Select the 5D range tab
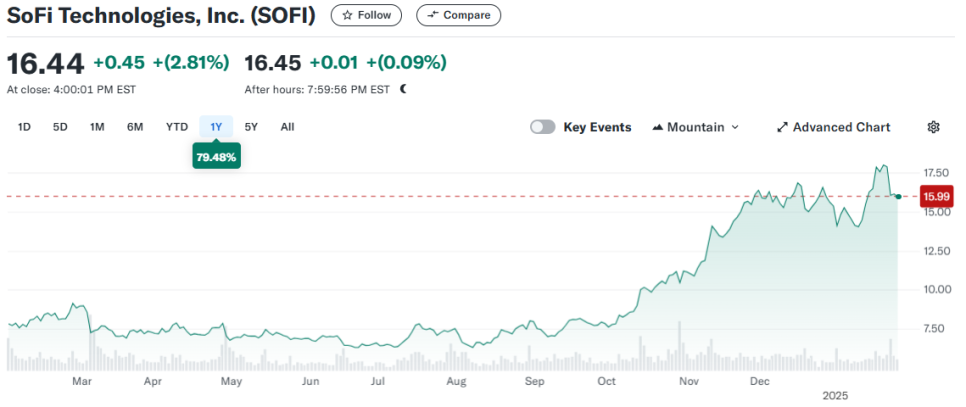Viewport: 966px width, 407px height. [60, 127]
